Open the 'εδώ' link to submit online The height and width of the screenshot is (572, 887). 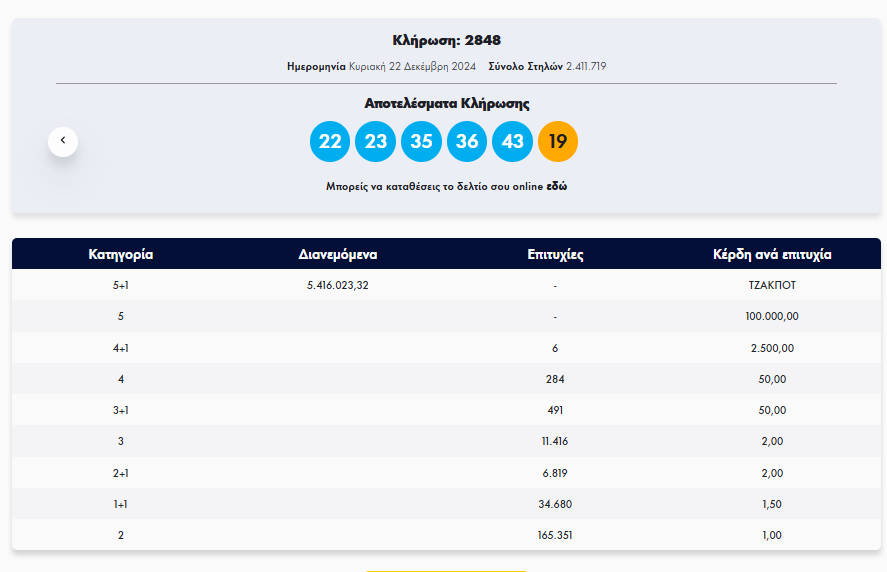pyautogui.click(x=557, y=187)
